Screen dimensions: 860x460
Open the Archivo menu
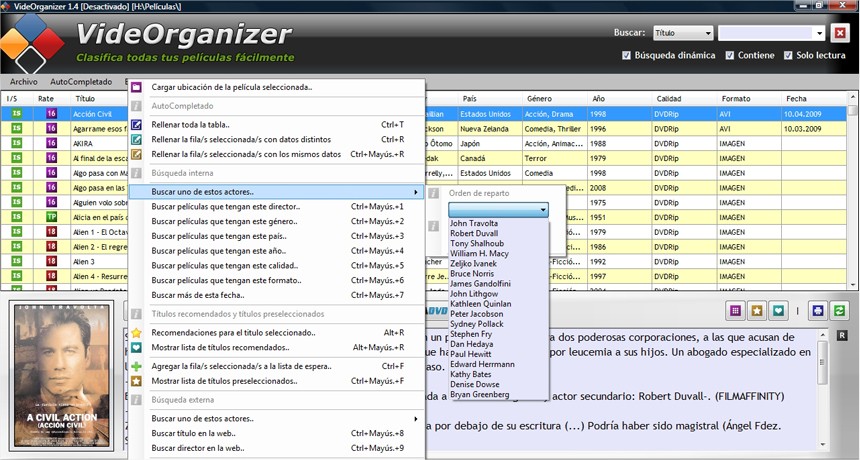24,82
